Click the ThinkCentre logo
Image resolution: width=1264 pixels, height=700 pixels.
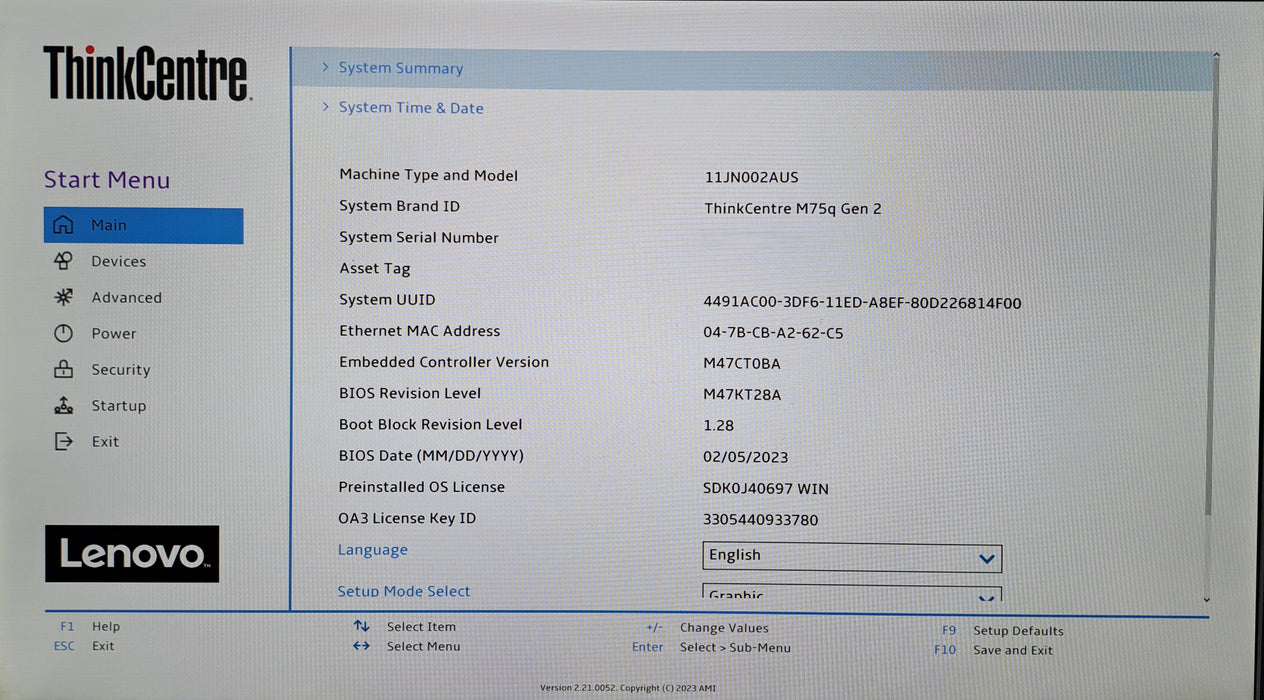[x=146, y=73]
